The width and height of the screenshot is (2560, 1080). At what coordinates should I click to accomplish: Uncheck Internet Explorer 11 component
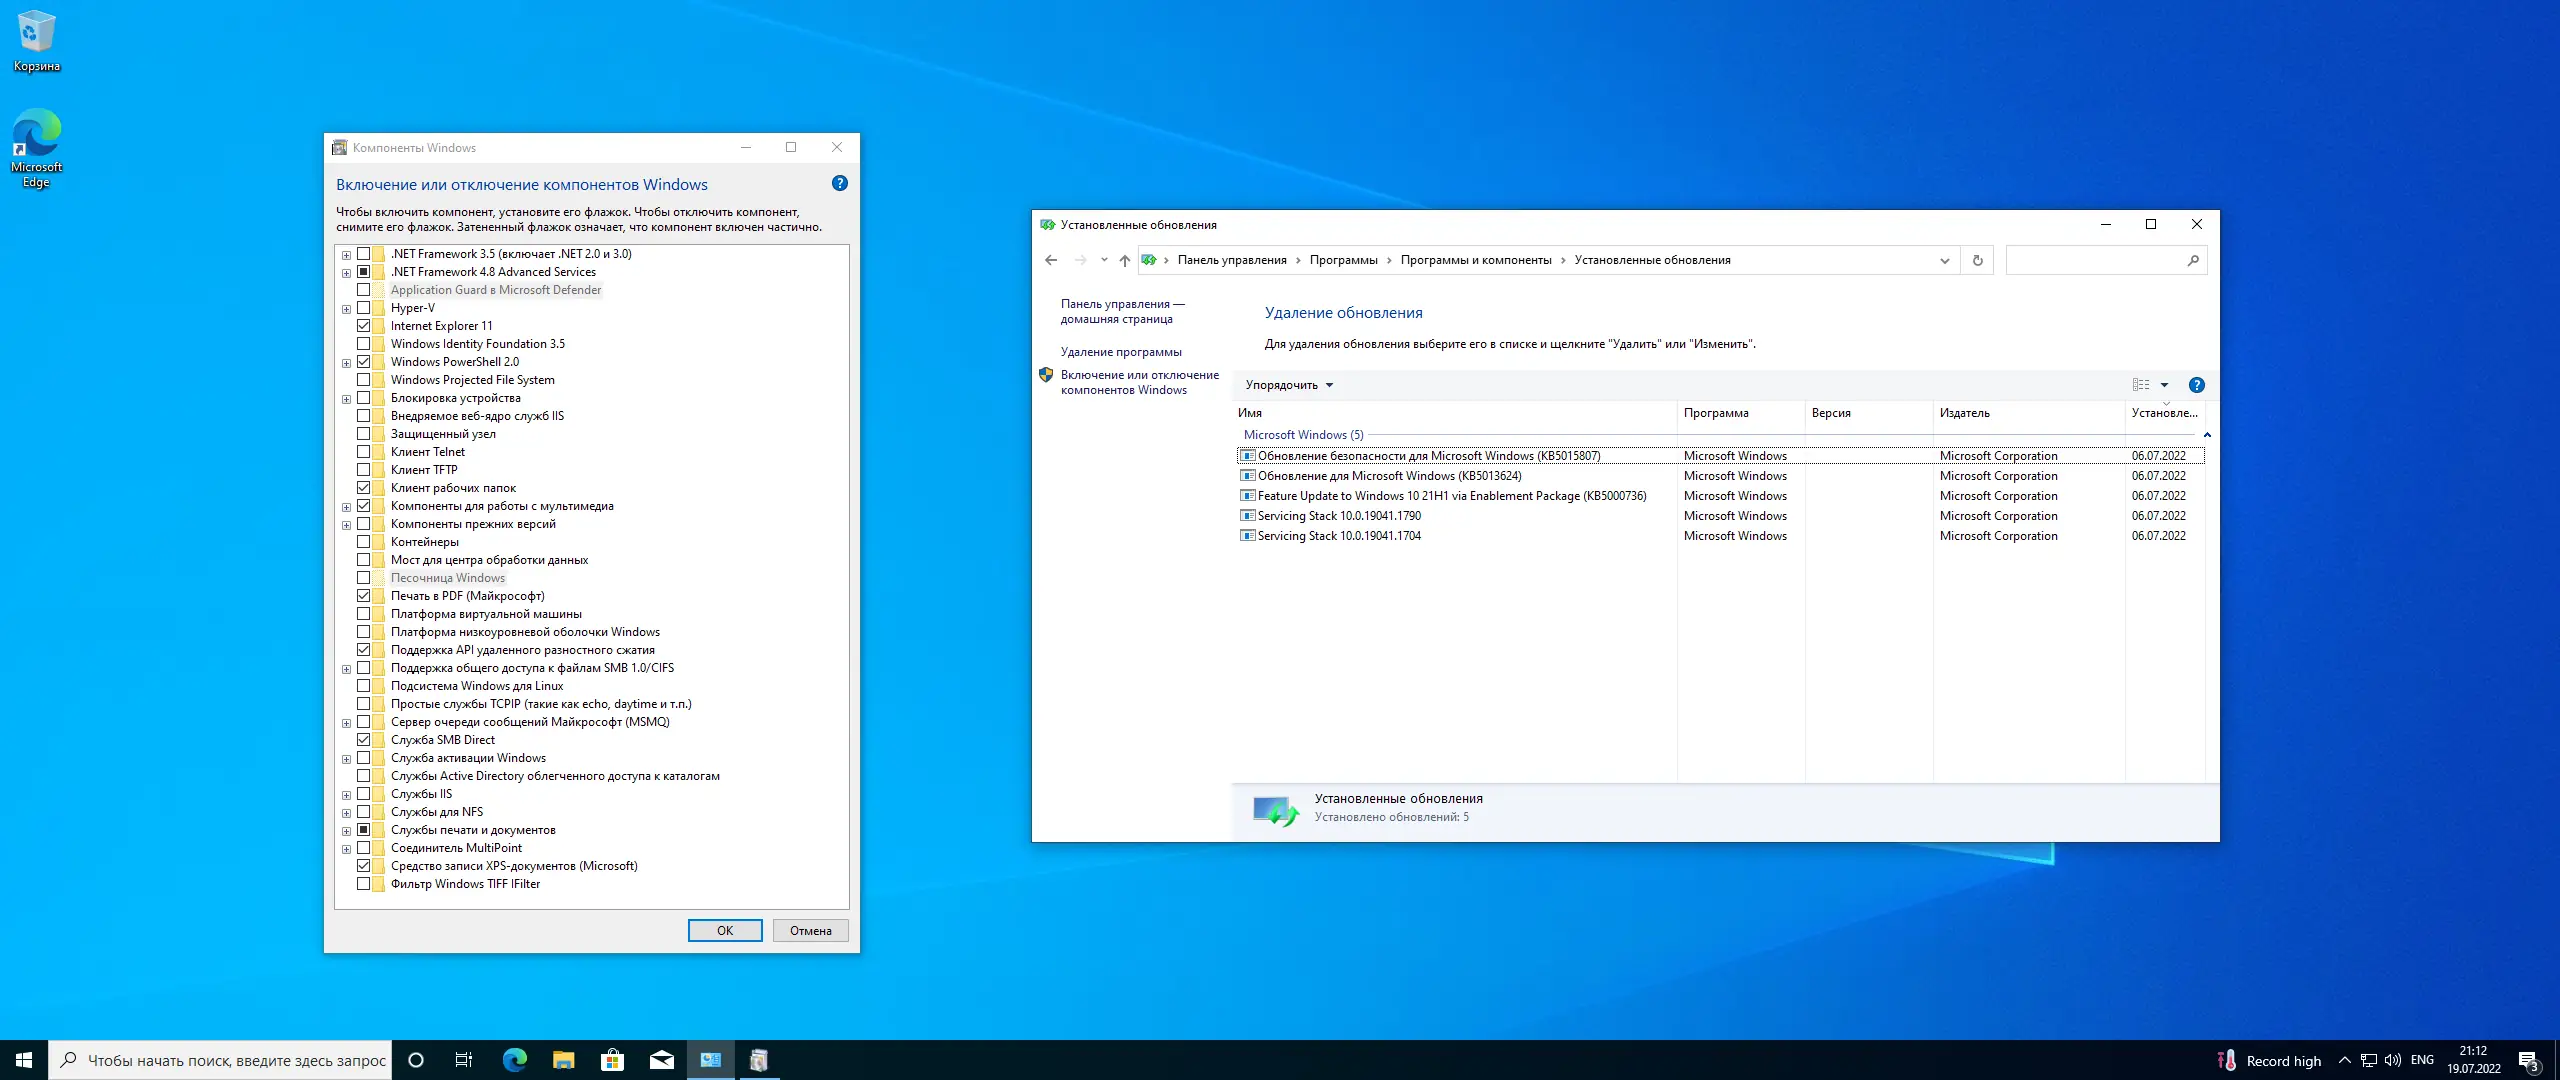pos(364,326)
